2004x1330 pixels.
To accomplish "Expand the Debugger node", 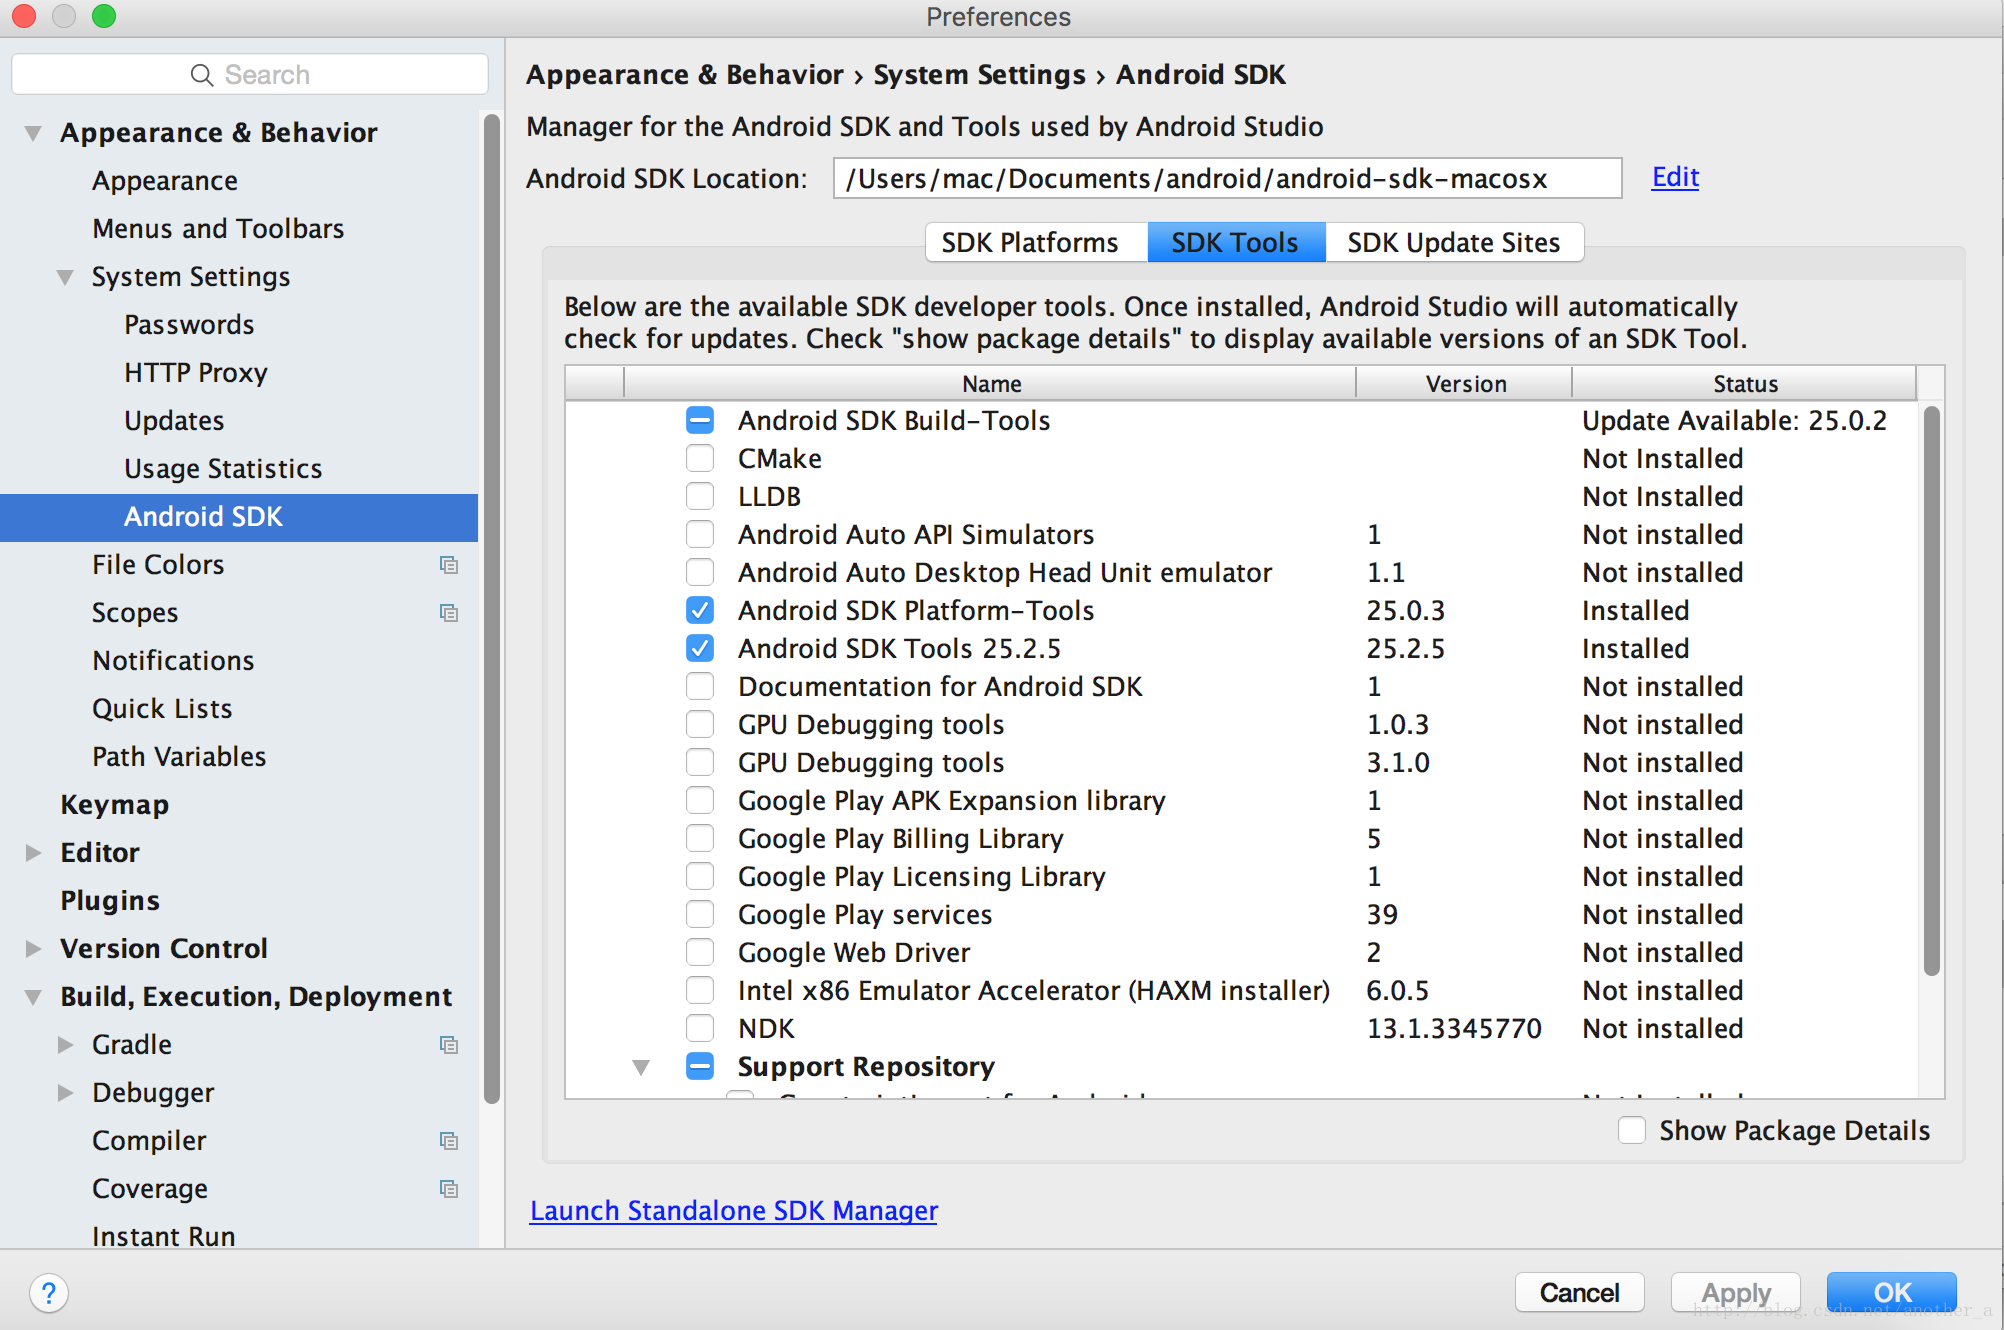I will click(65, 1093).
